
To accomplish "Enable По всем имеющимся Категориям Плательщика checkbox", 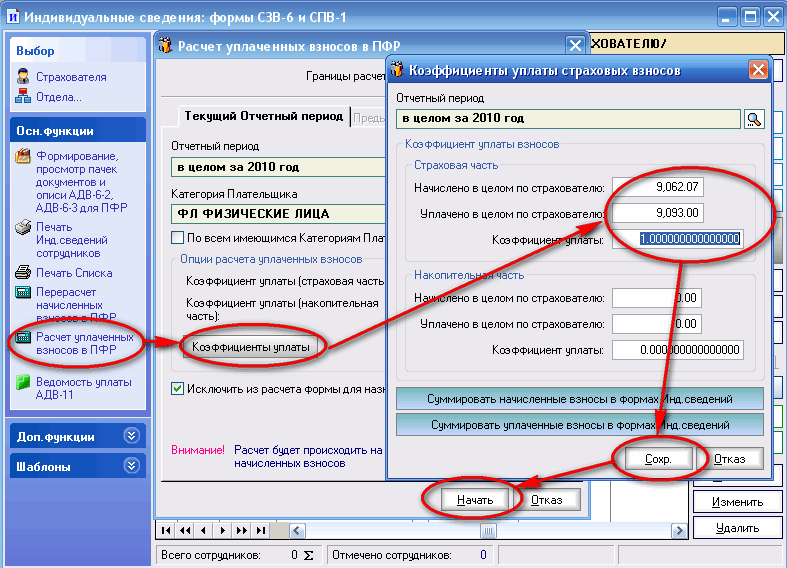I will [177, 237].
